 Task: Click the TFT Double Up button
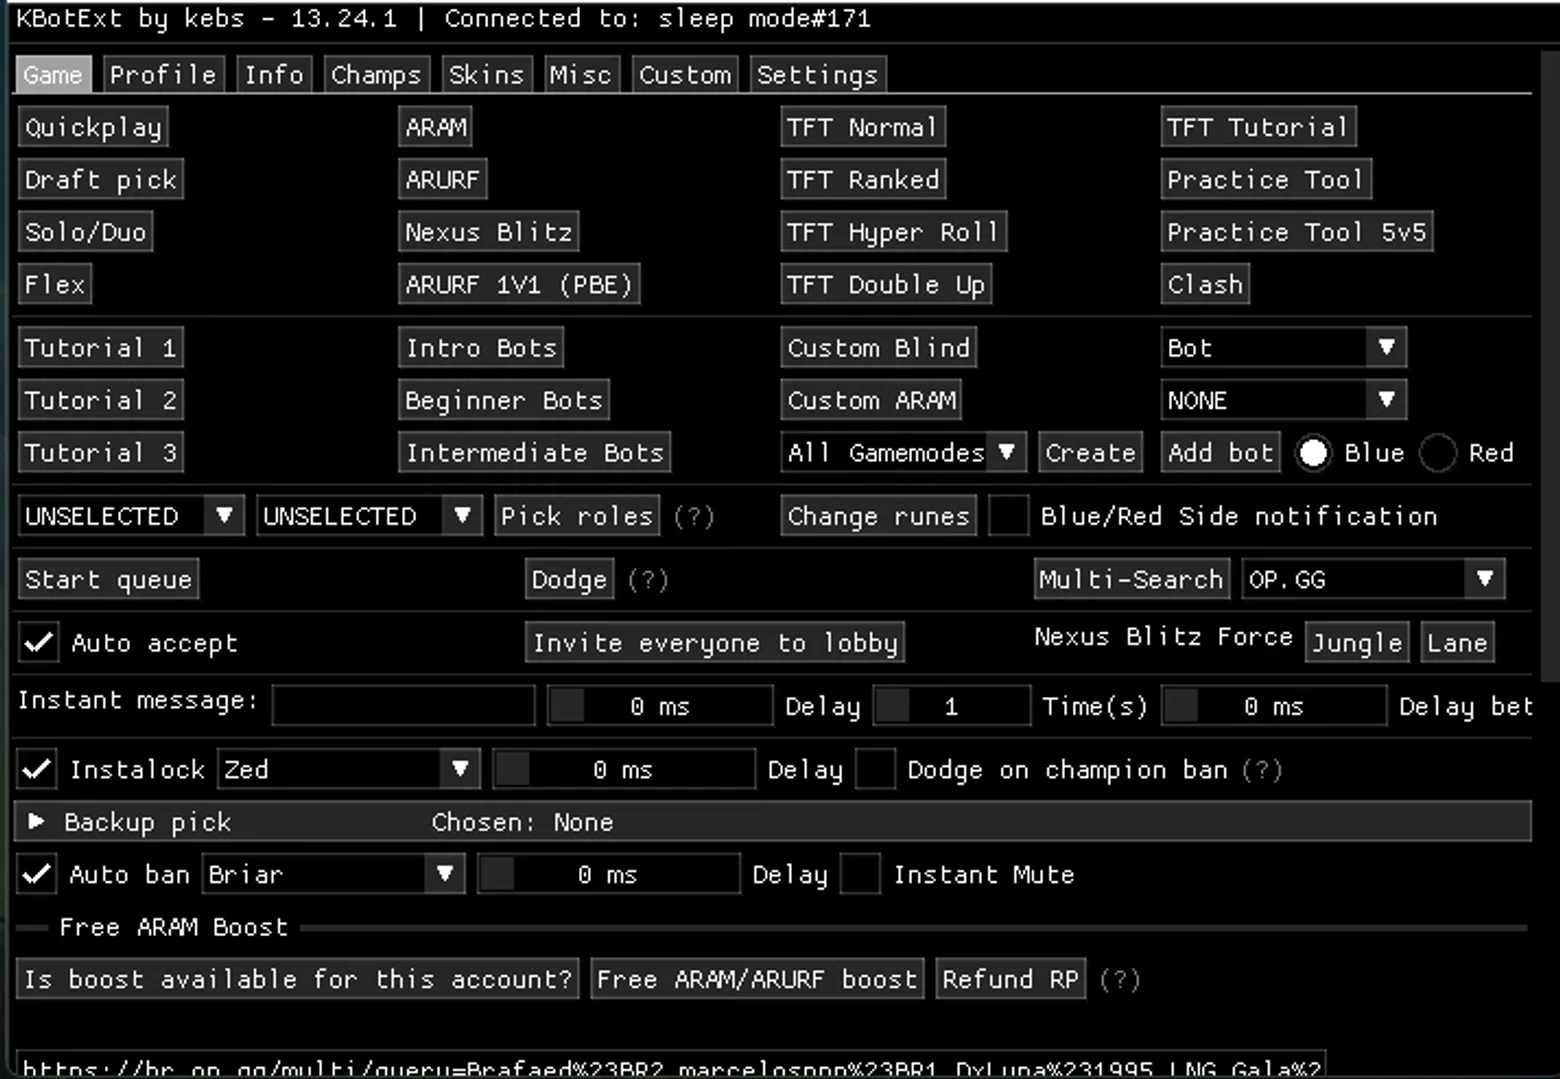[x=886, y=284]
